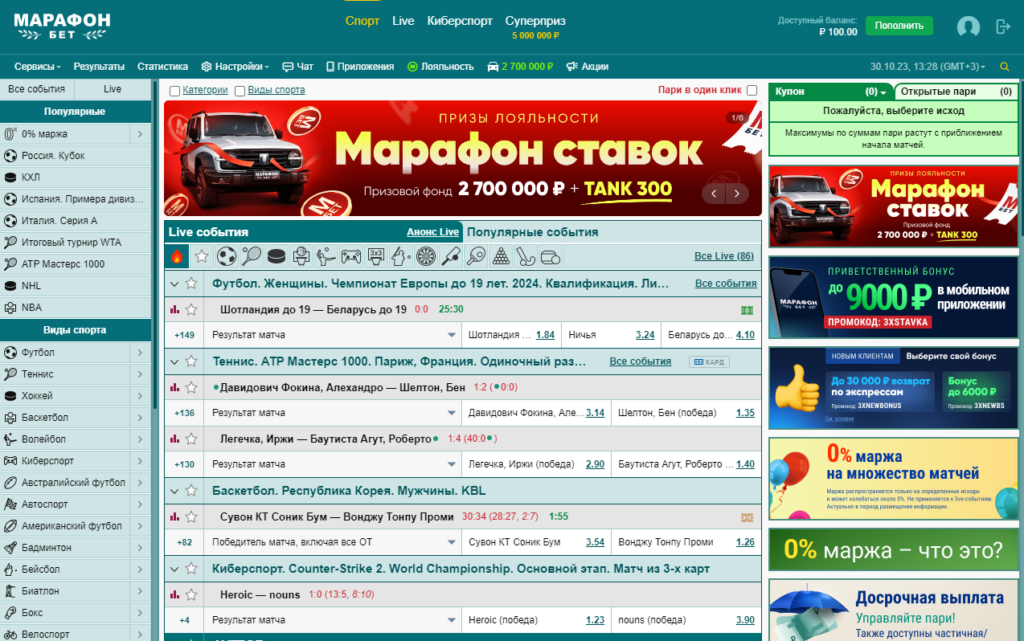Filter live events by field hockey stick icon
The height and width of the screenshot is (641, 1024).
click(x=526, y=257)
